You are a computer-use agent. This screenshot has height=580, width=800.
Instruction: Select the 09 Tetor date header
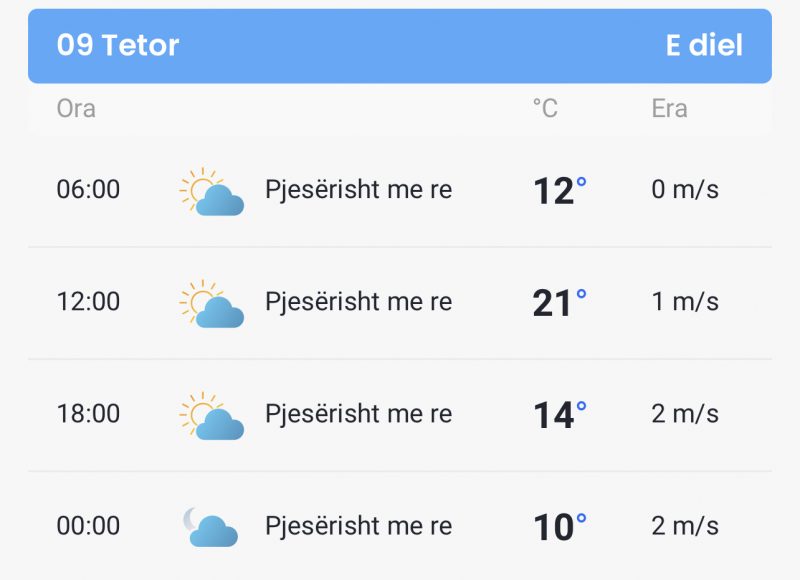point(118,45)
